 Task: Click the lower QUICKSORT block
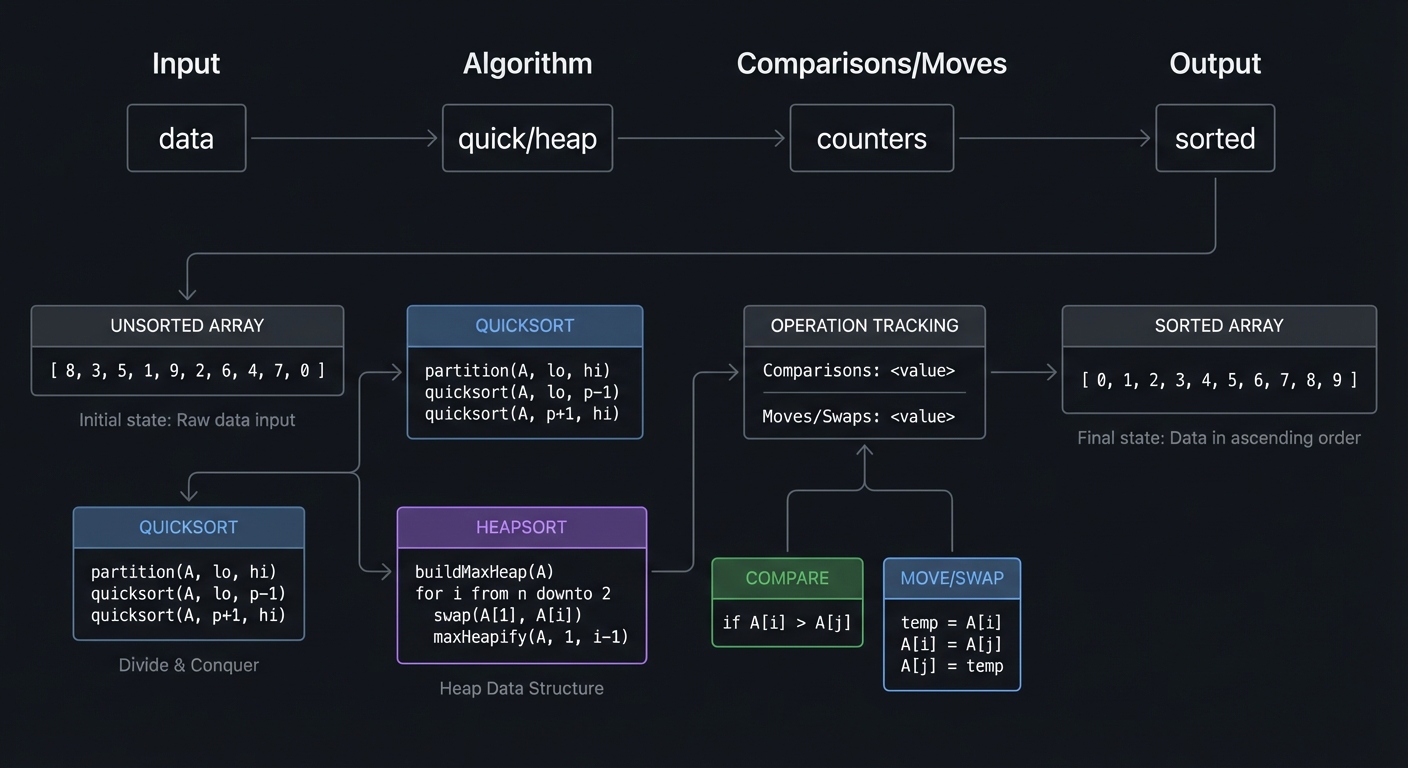(x=188, y=575)
